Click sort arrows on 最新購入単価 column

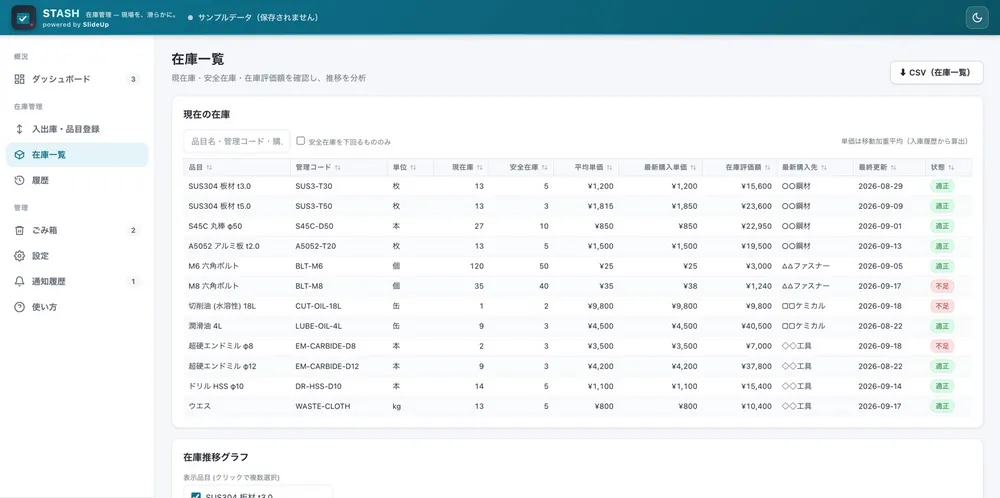[693, 167]
